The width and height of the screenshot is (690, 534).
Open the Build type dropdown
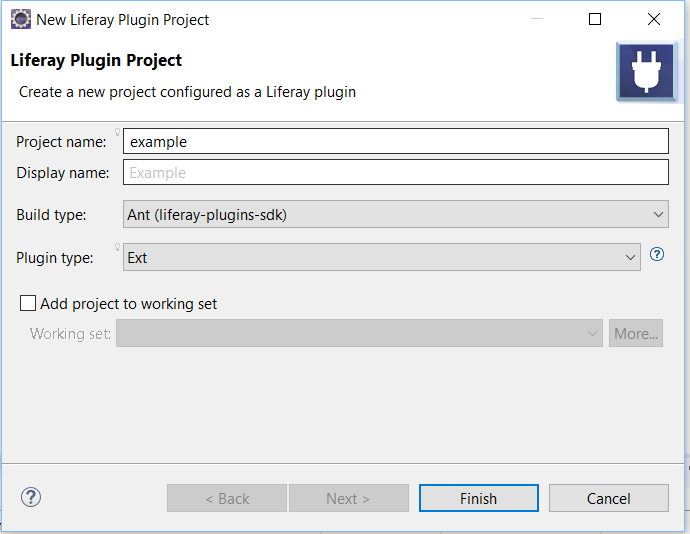(396, 214)
